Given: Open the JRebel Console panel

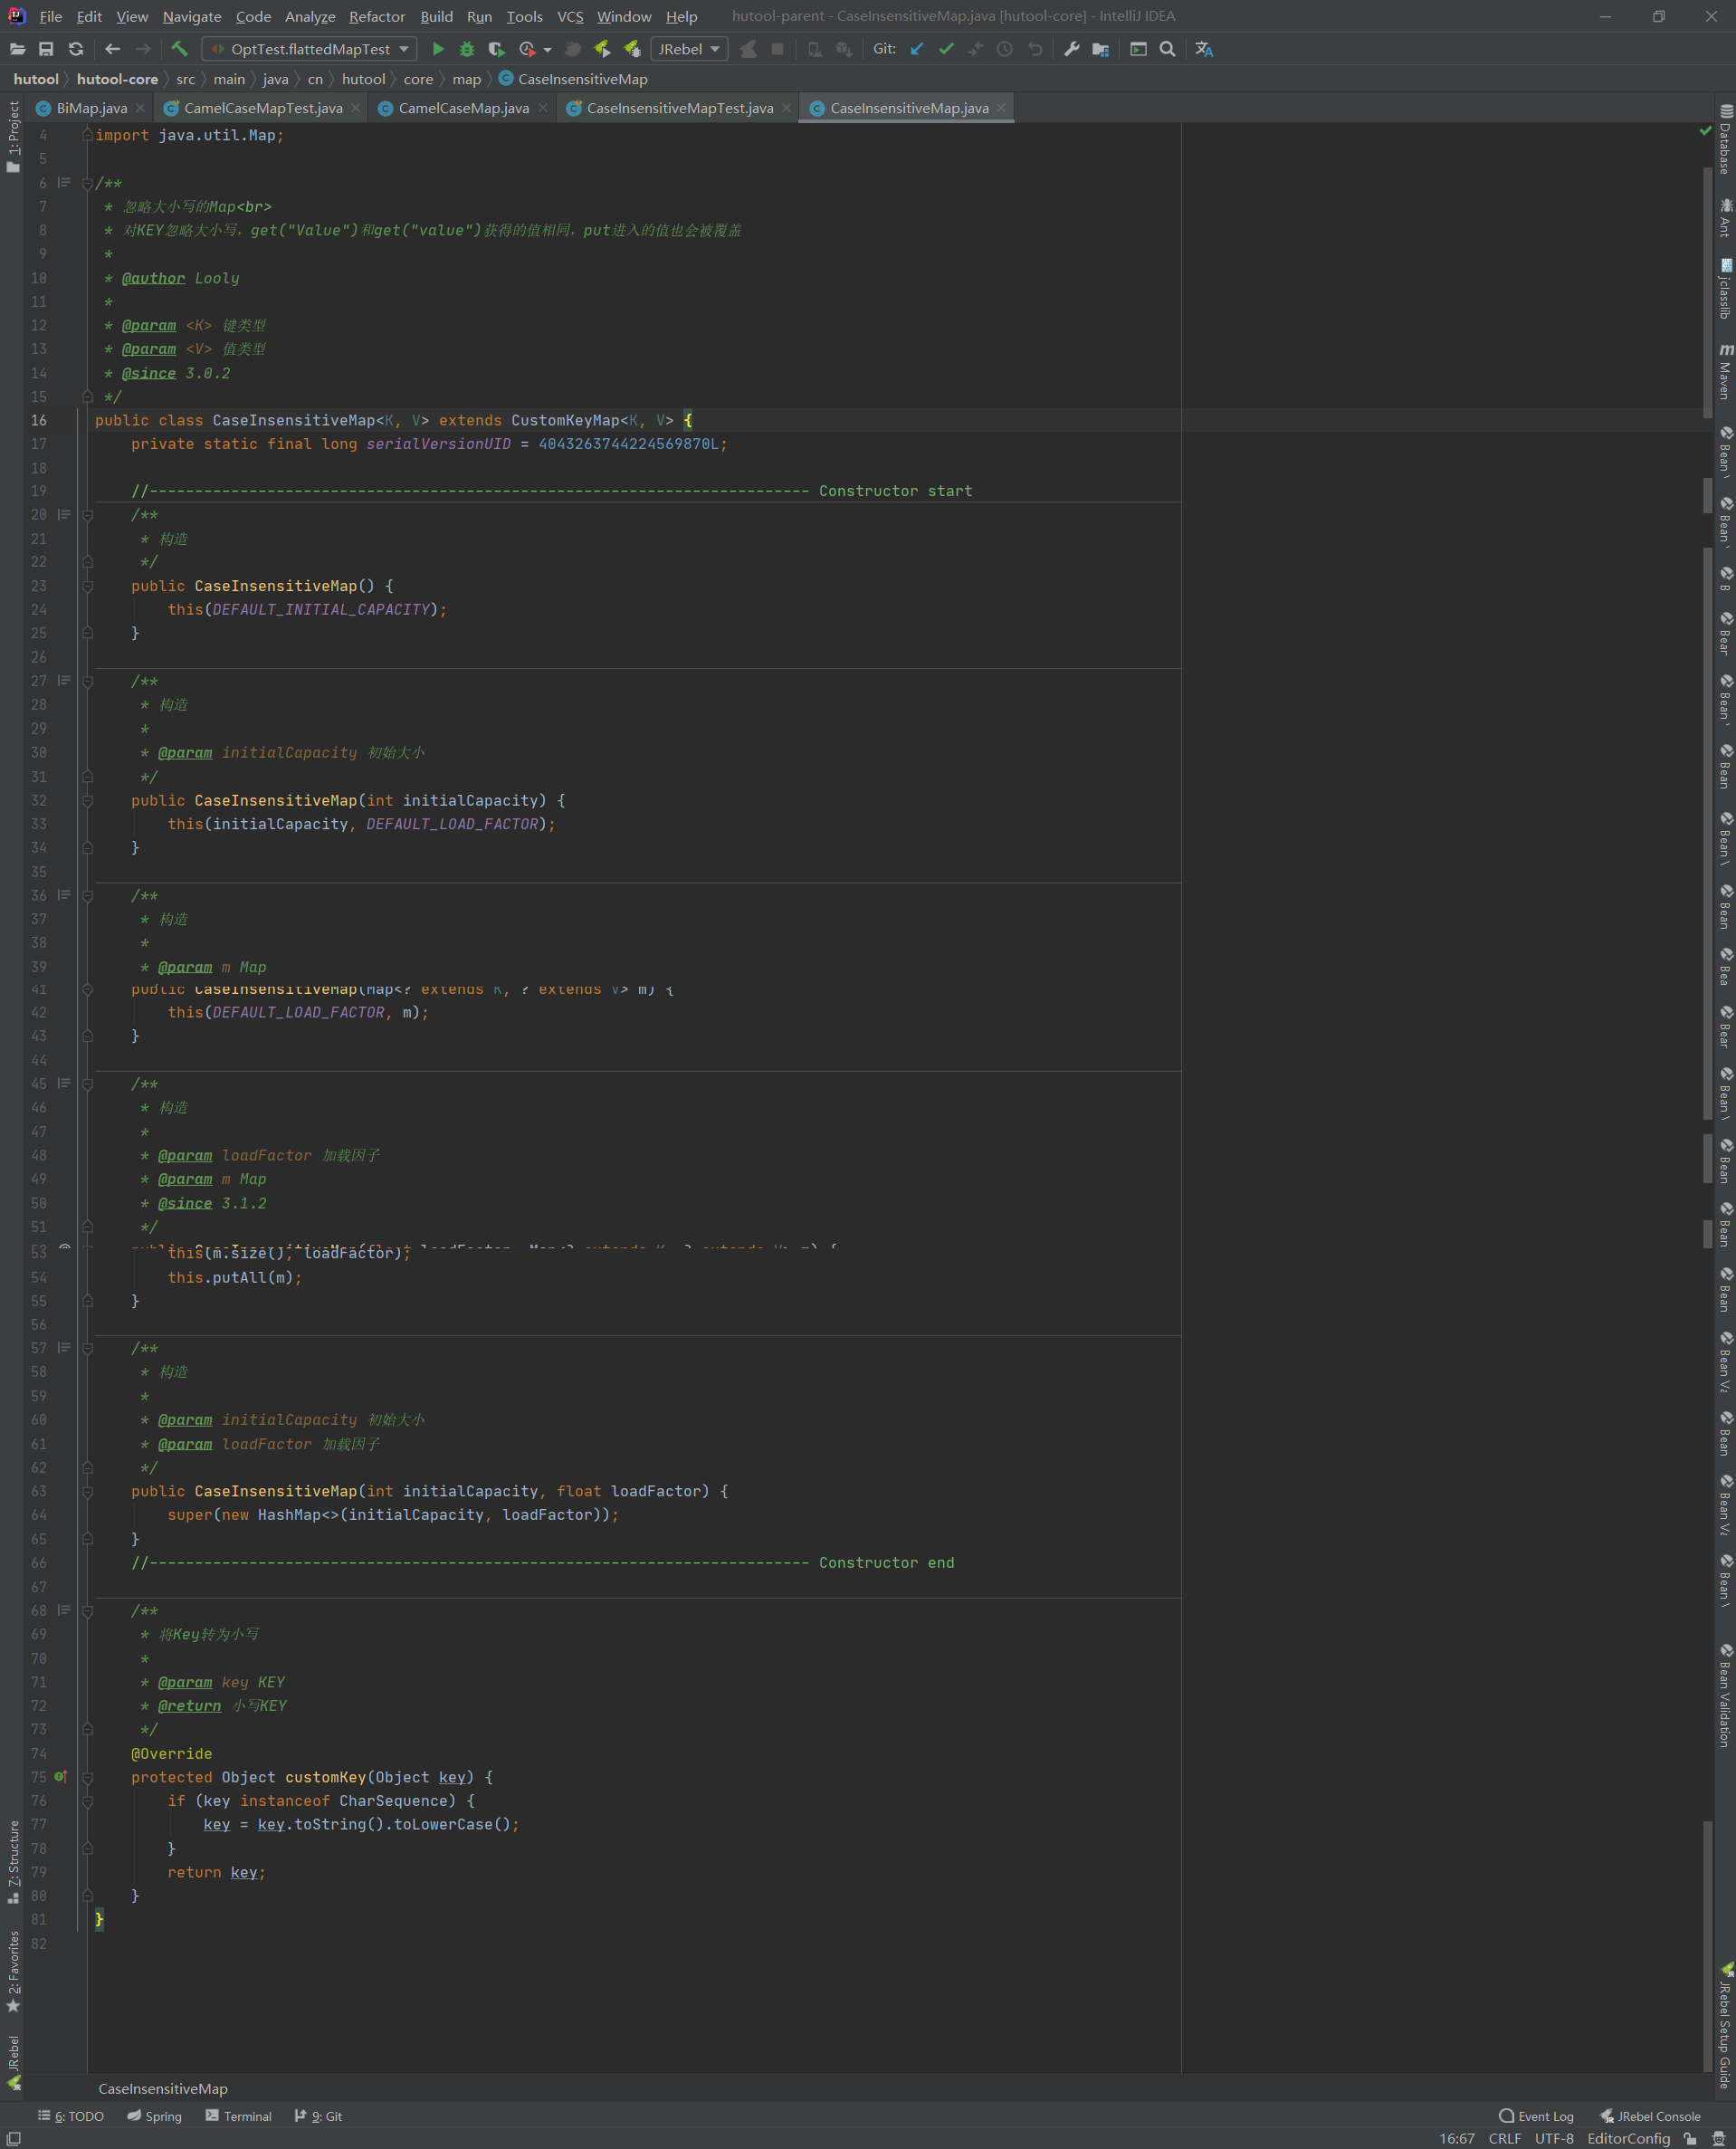Looking at the screenshot, I should click(1650, 2116).
